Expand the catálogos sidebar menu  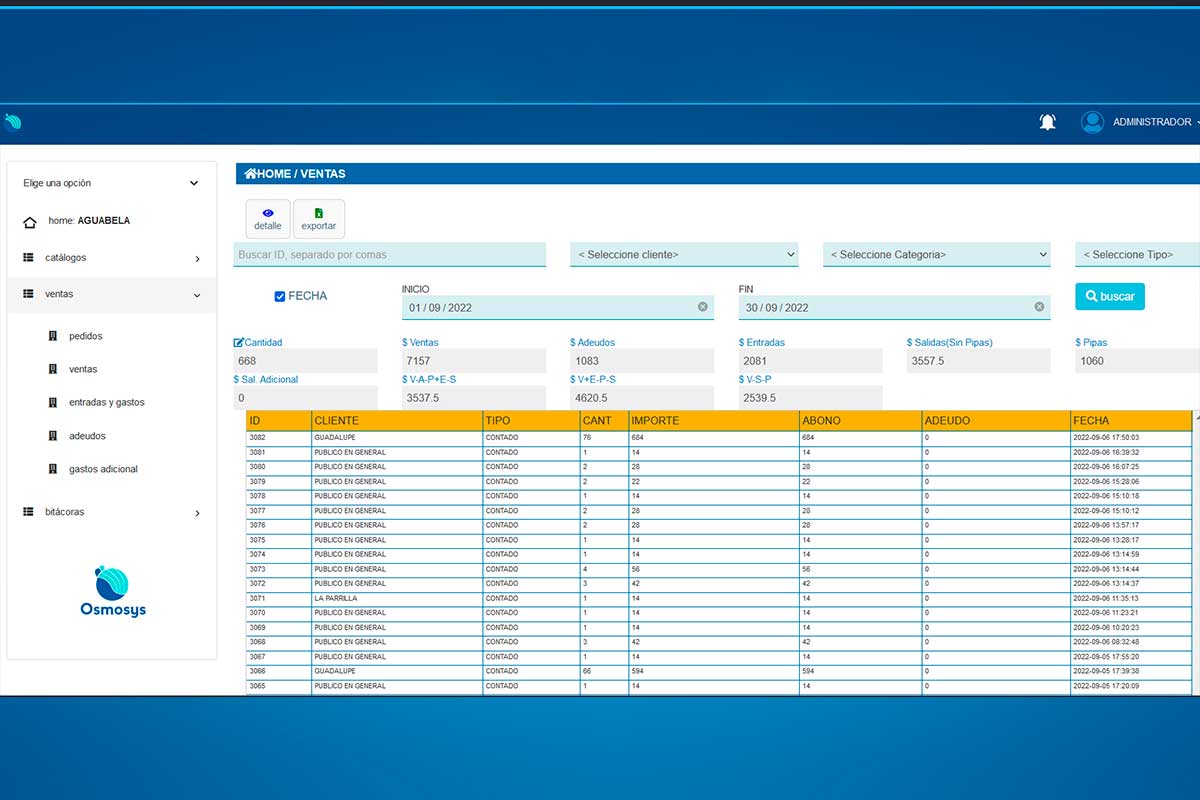(x=111, y=258)
